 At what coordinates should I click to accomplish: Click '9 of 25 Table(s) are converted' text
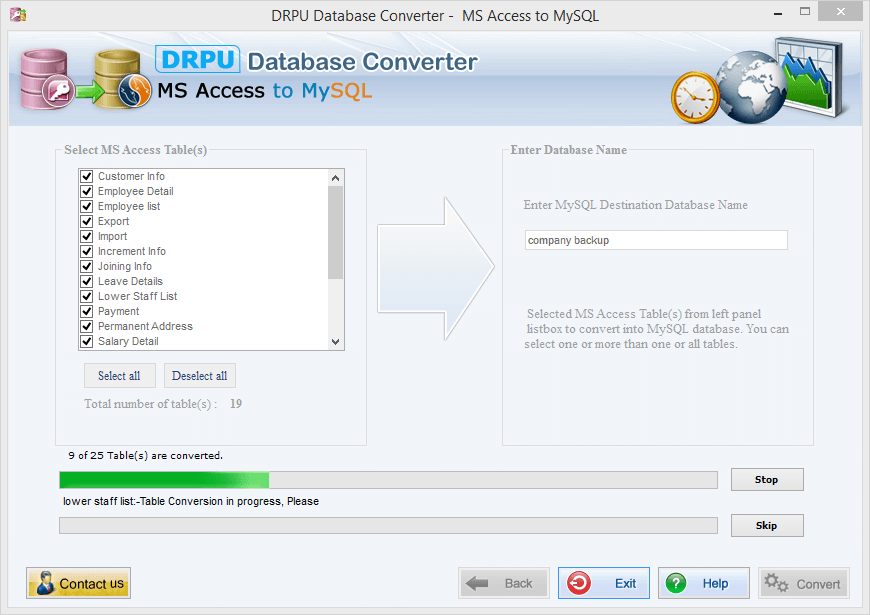(145, 456)
